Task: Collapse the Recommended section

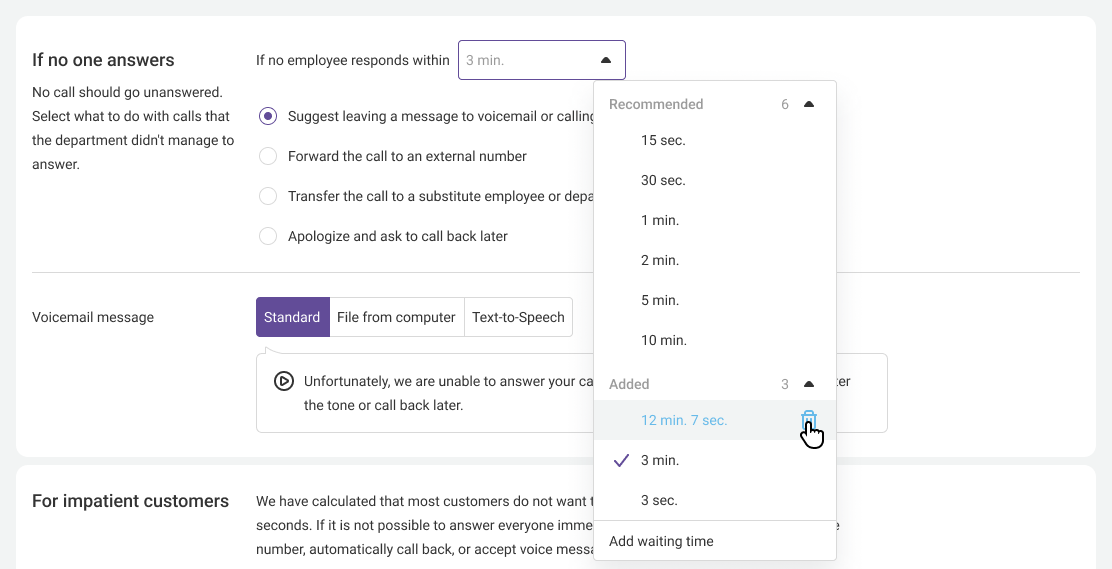Action: click(x=809, y=104)
